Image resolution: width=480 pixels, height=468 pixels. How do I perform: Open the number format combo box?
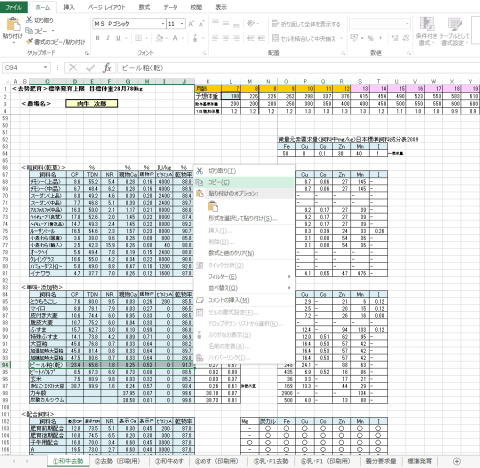[379, 24]
